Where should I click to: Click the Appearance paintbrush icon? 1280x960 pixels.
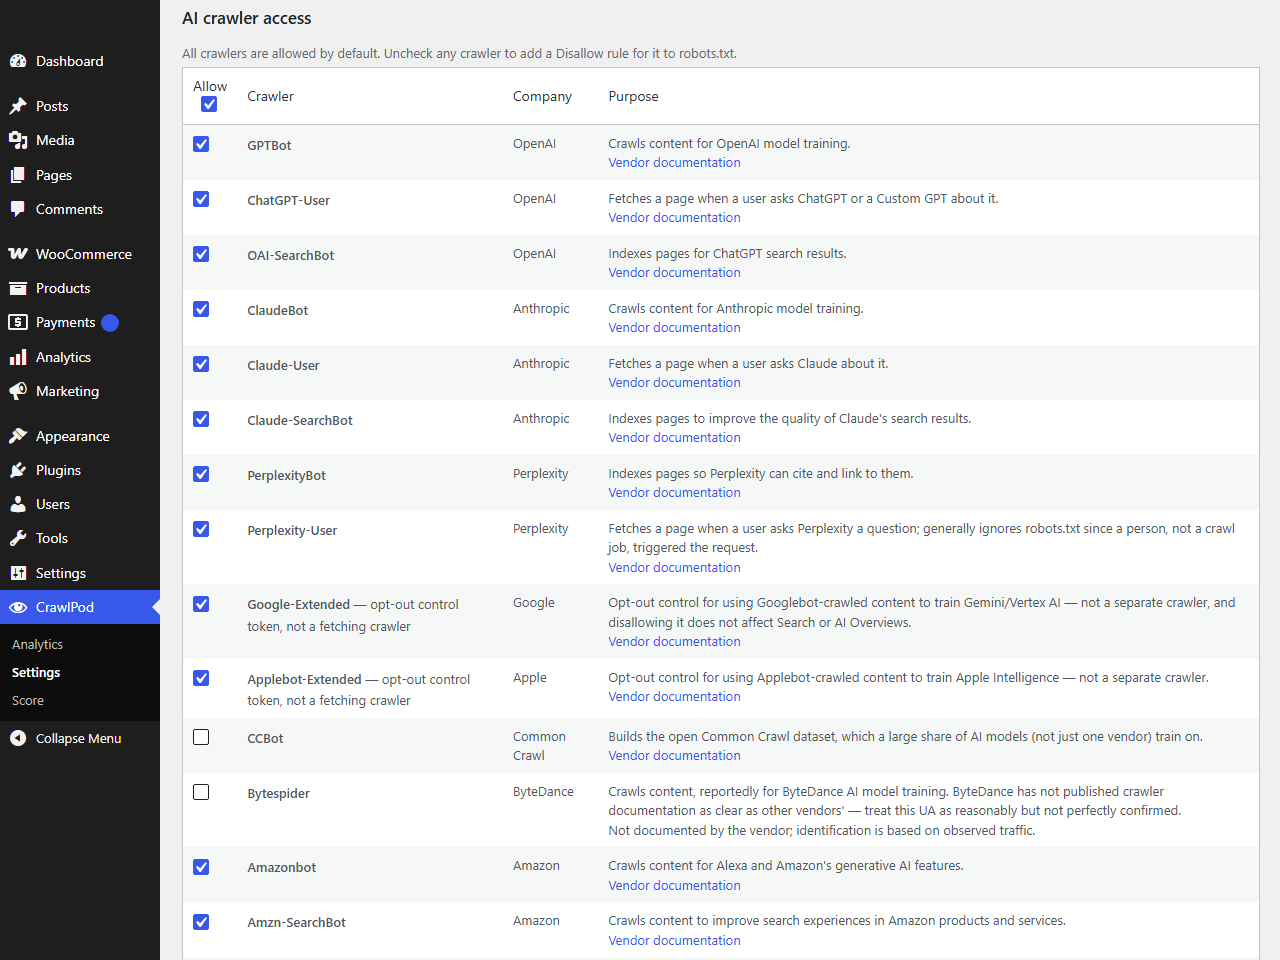(x=18, y=436)
